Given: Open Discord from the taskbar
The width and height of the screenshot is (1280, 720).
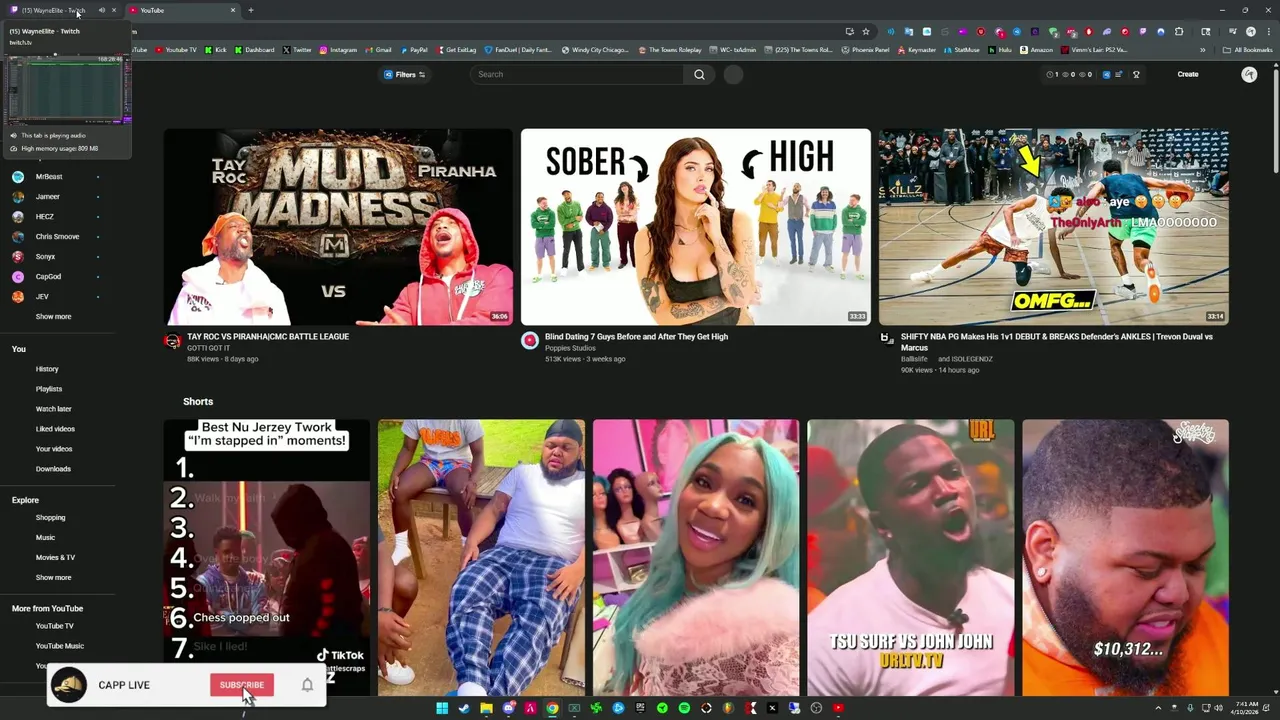Looking at the screenshot, I should tap(508, 708).
